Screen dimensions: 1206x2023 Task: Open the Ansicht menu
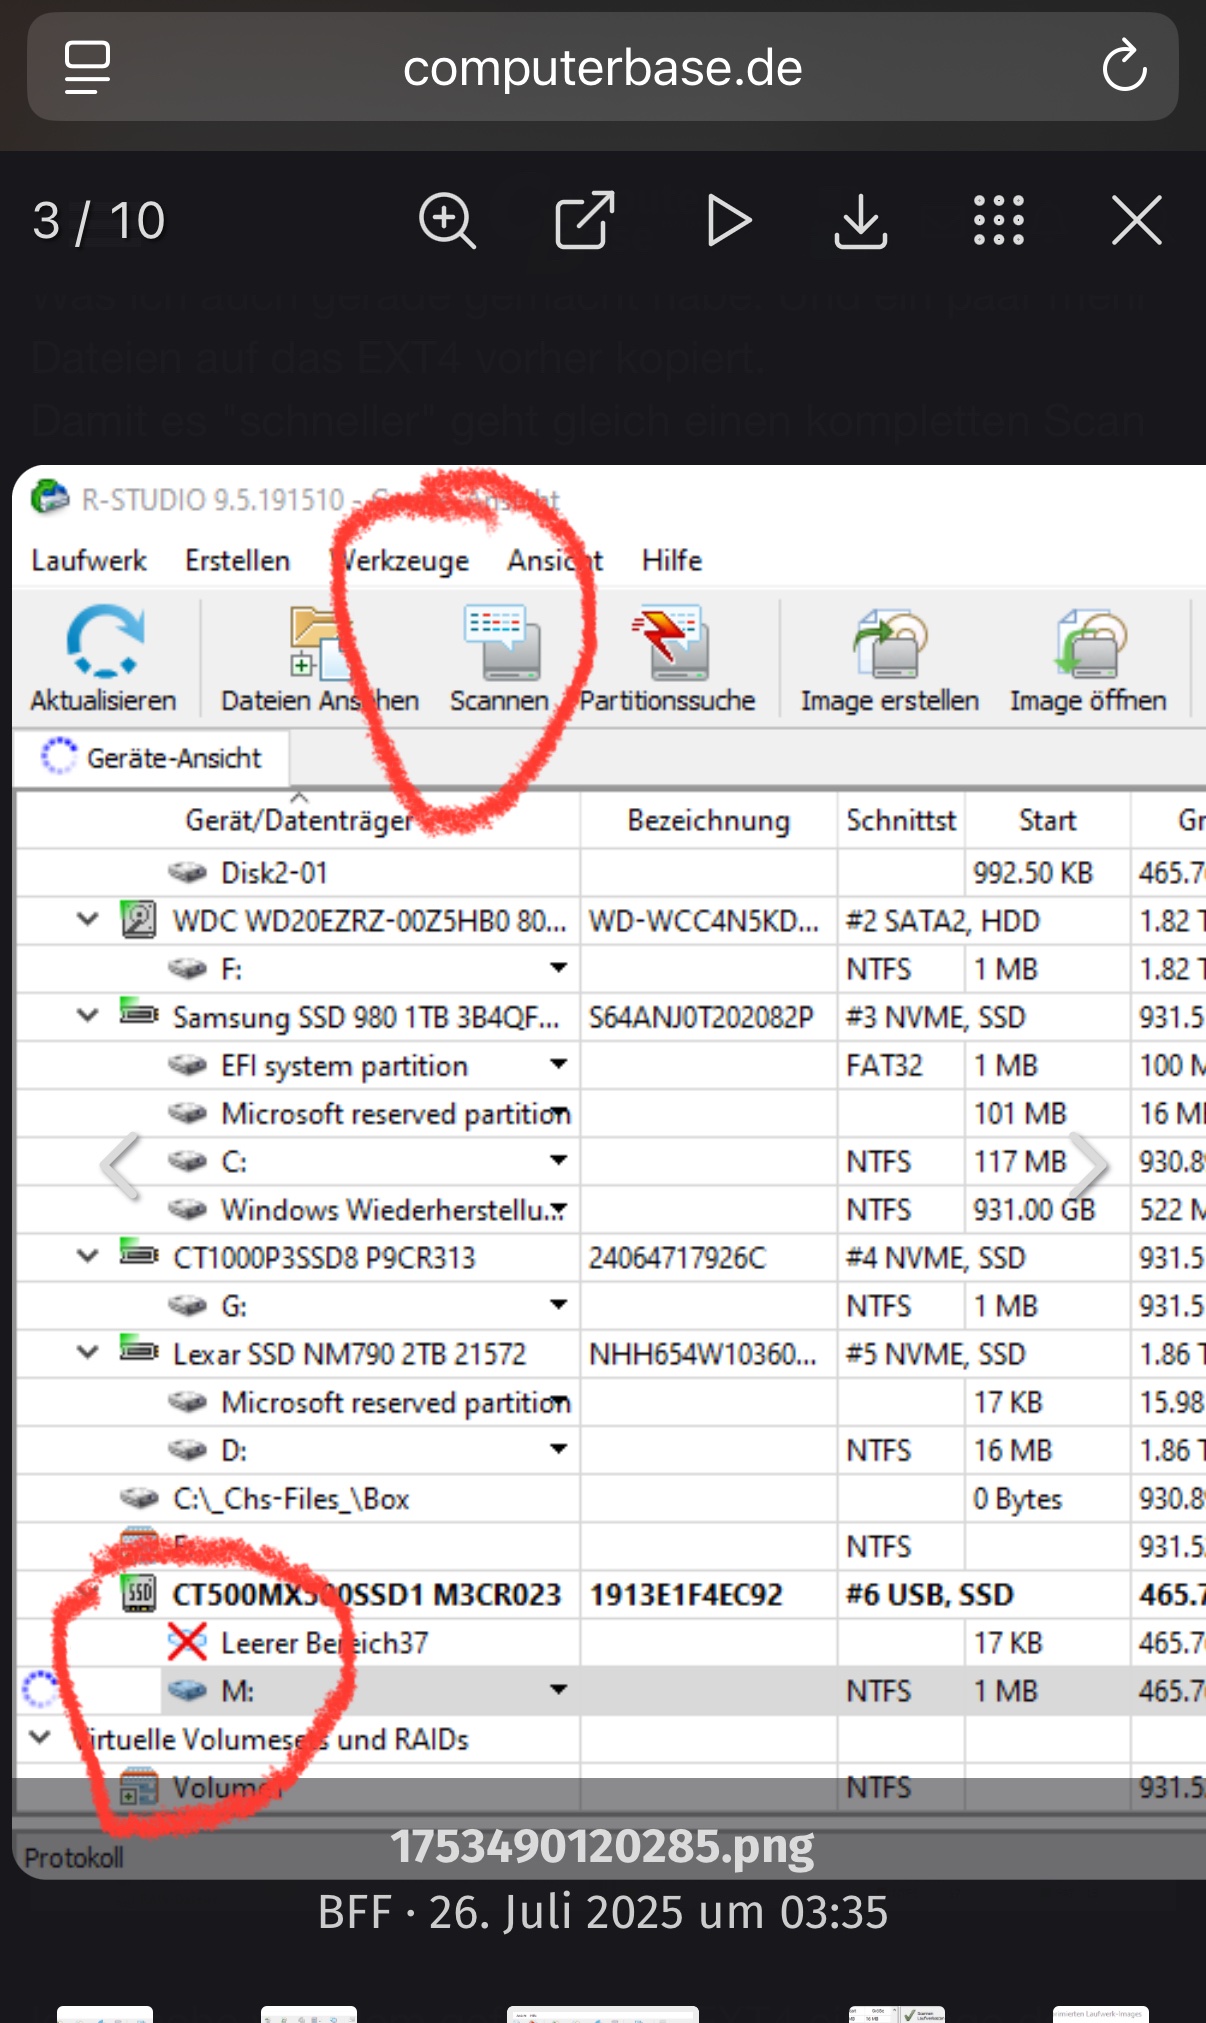[x=555, y=560]
